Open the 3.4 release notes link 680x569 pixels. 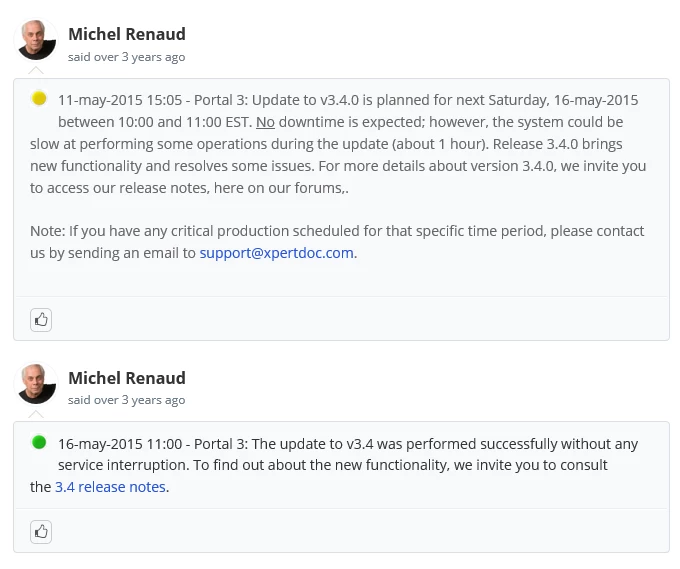110,487
